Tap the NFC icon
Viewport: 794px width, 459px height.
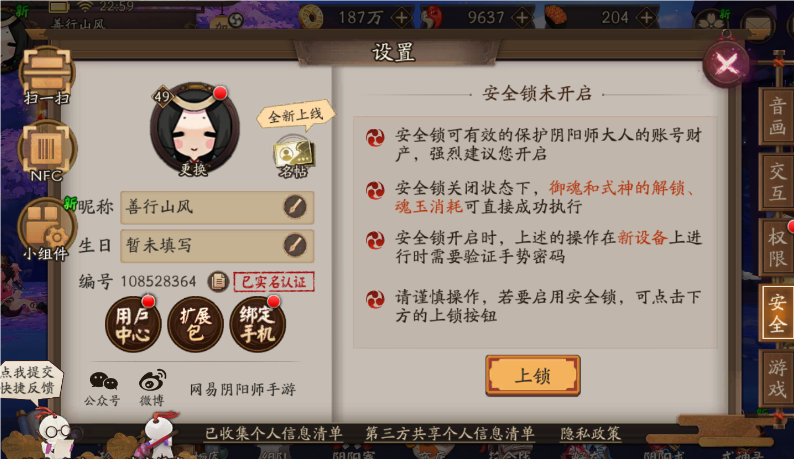[x=47, y=151]
